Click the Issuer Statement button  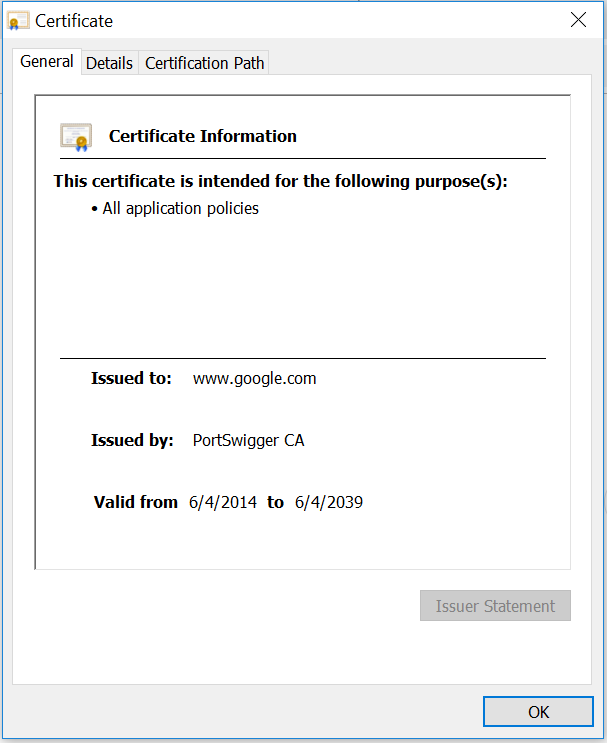click(495, 606)
